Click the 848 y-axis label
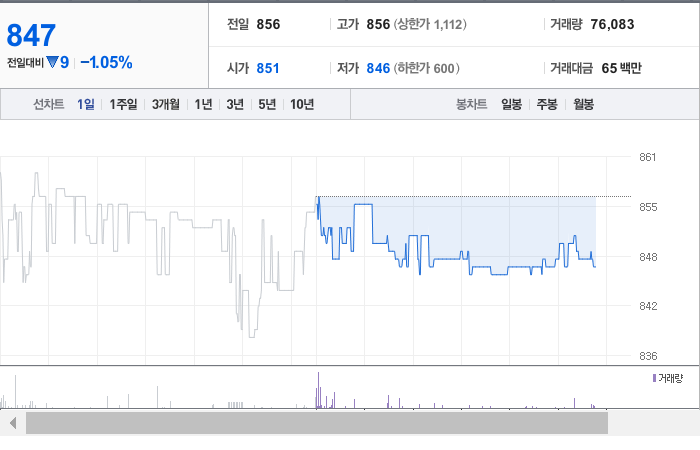700x450 pixels. pyautogui.click(x=648, y=257)
